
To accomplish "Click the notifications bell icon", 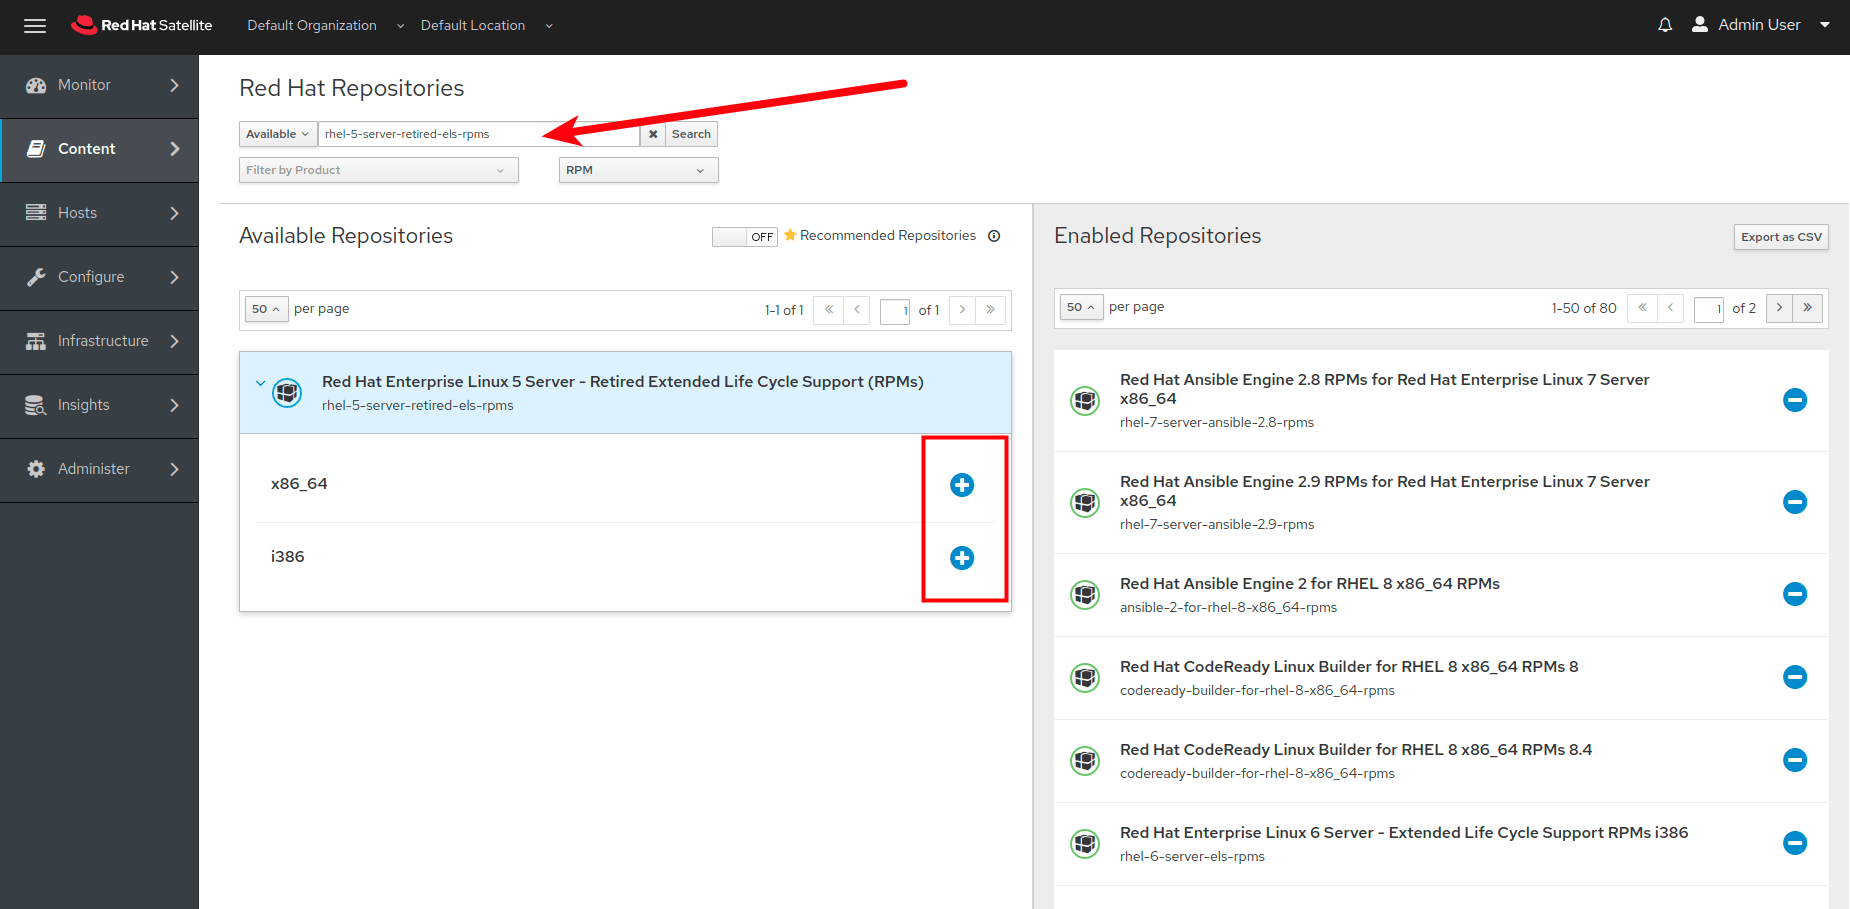I will [1664, 24].
